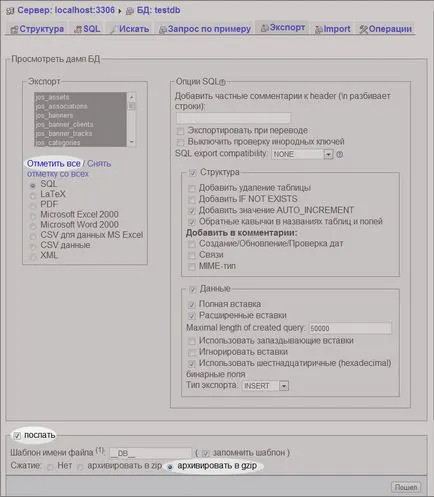Click the table list scroll-up arrow

coord(132,97)
